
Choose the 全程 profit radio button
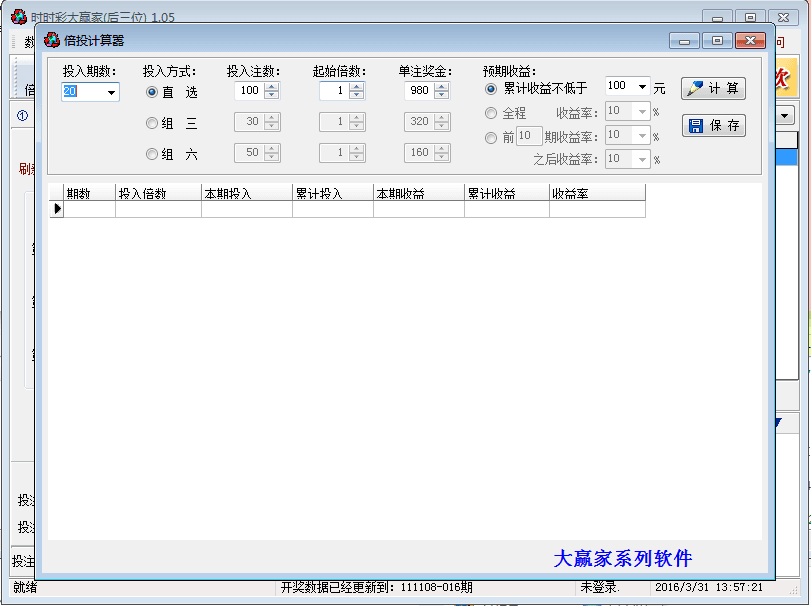491,113
